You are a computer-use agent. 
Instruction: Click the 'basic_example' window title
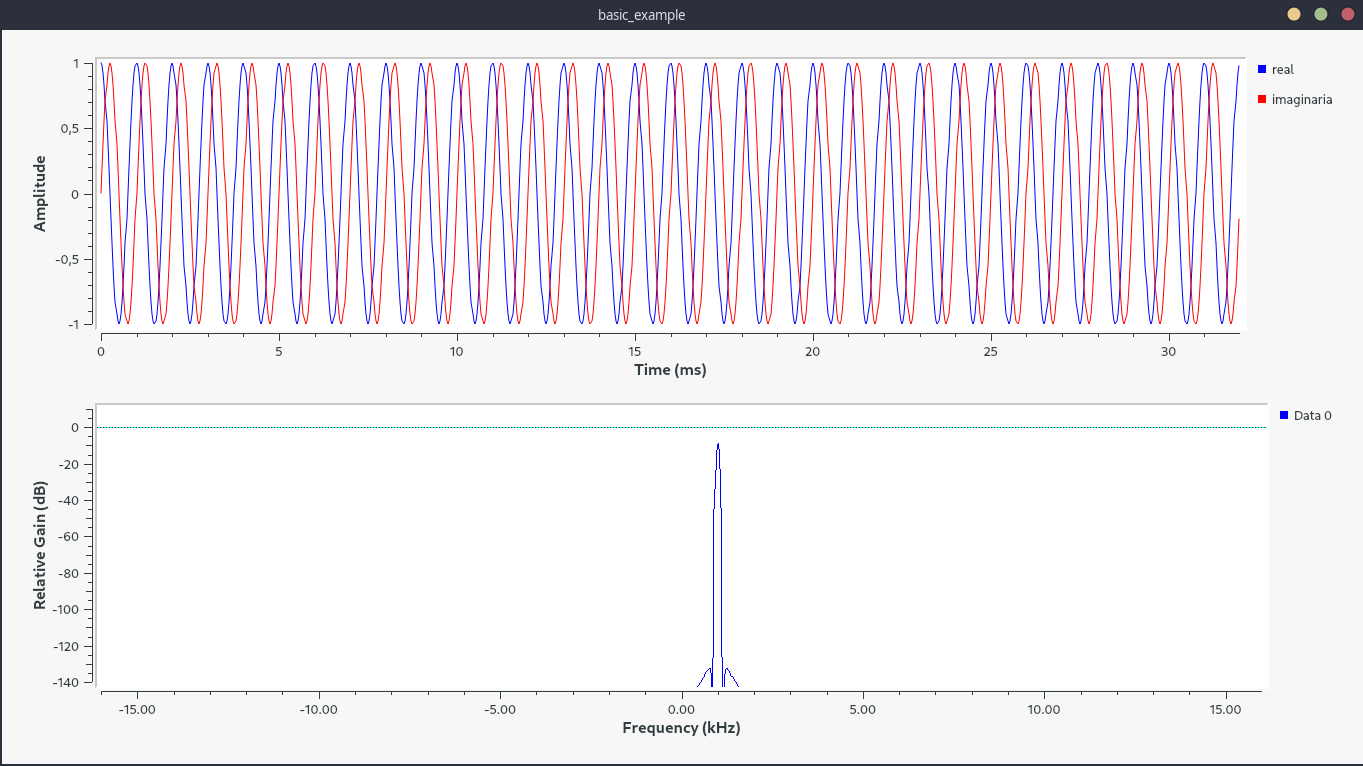(642, 15)
